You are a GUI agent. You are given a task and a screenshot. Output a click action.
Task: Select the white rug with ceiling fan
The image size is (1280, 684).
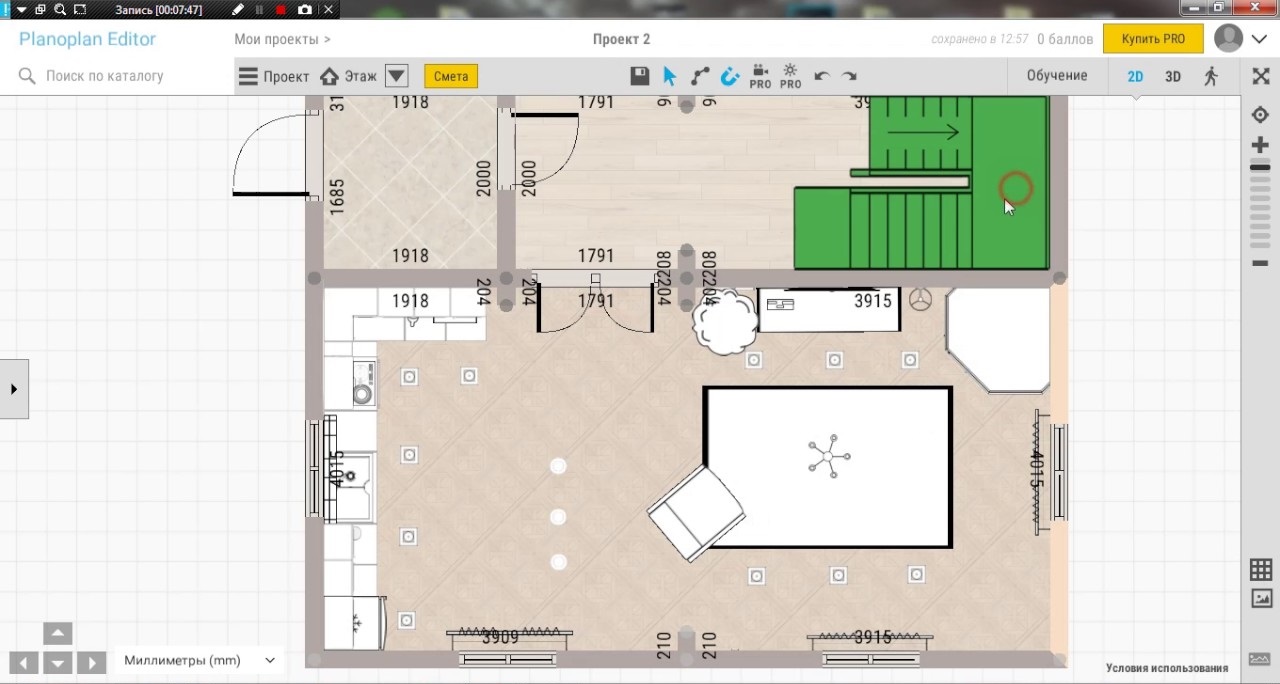point(828,467)
